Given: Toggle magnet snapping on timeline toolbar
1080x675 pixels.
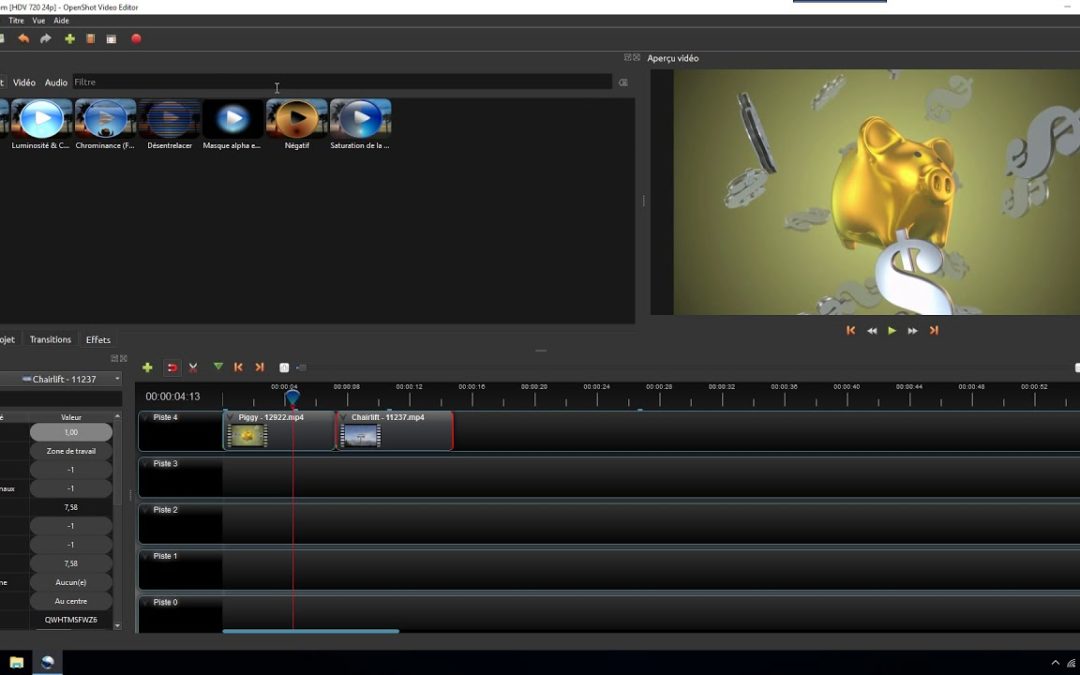Looking at the screenshot, I should click(x=172, y=368).
